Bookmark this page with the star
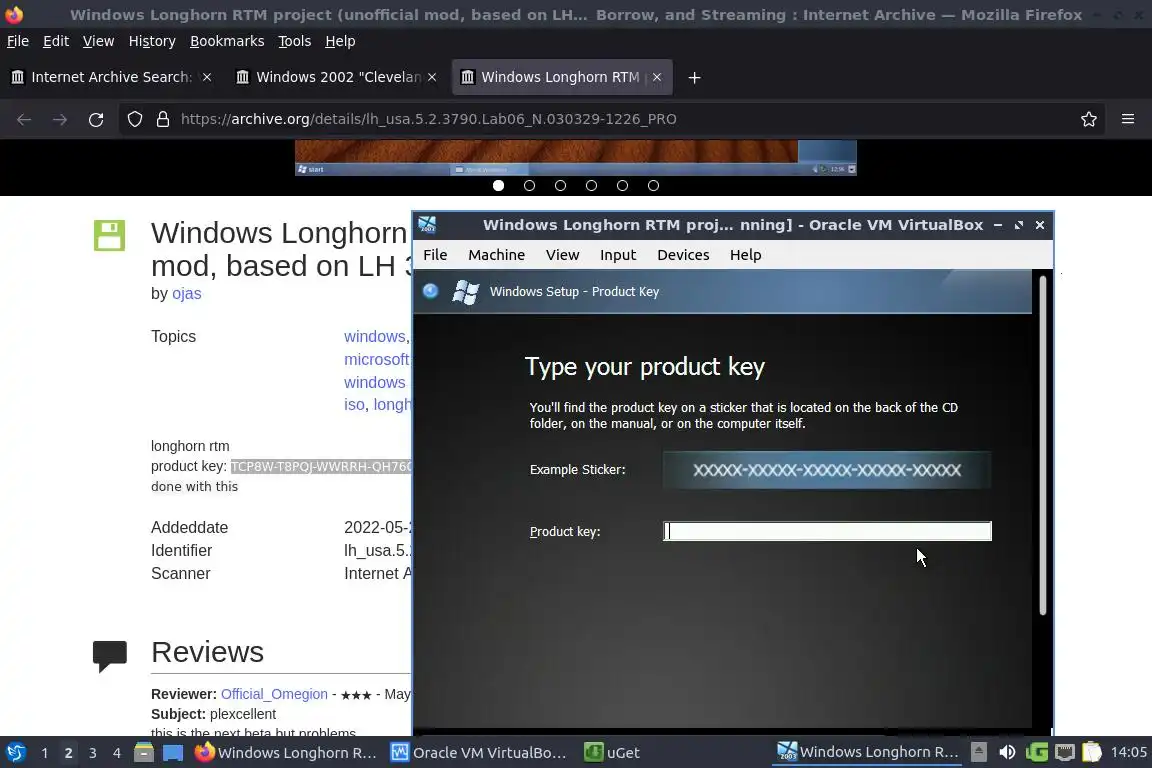 click(x=1089, y=119)
